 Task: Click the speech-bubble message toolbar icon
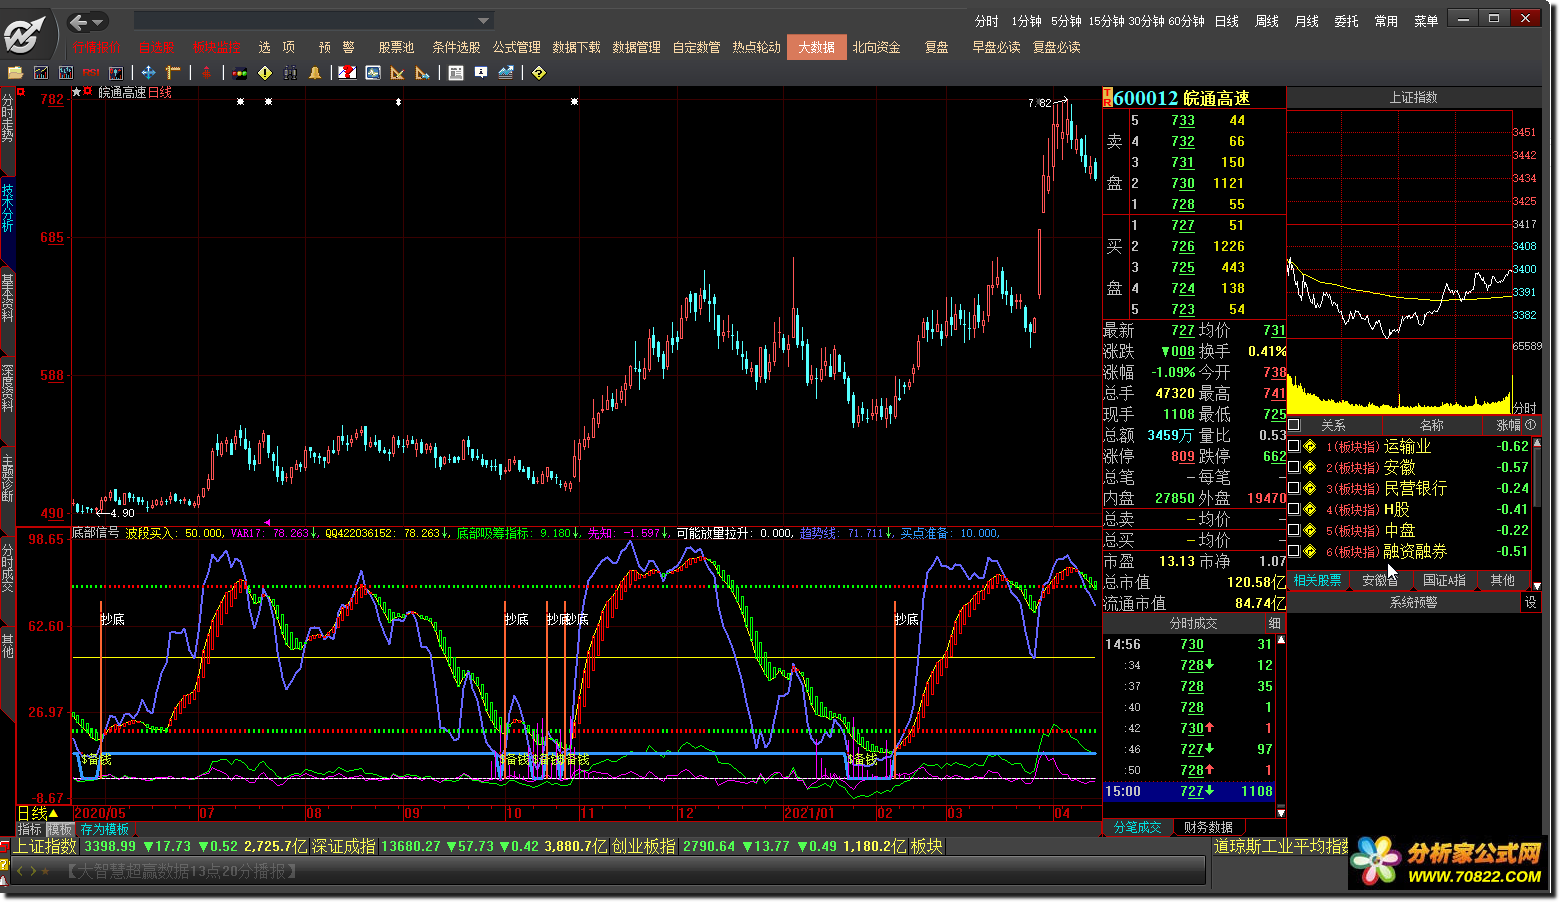(481, 72)
